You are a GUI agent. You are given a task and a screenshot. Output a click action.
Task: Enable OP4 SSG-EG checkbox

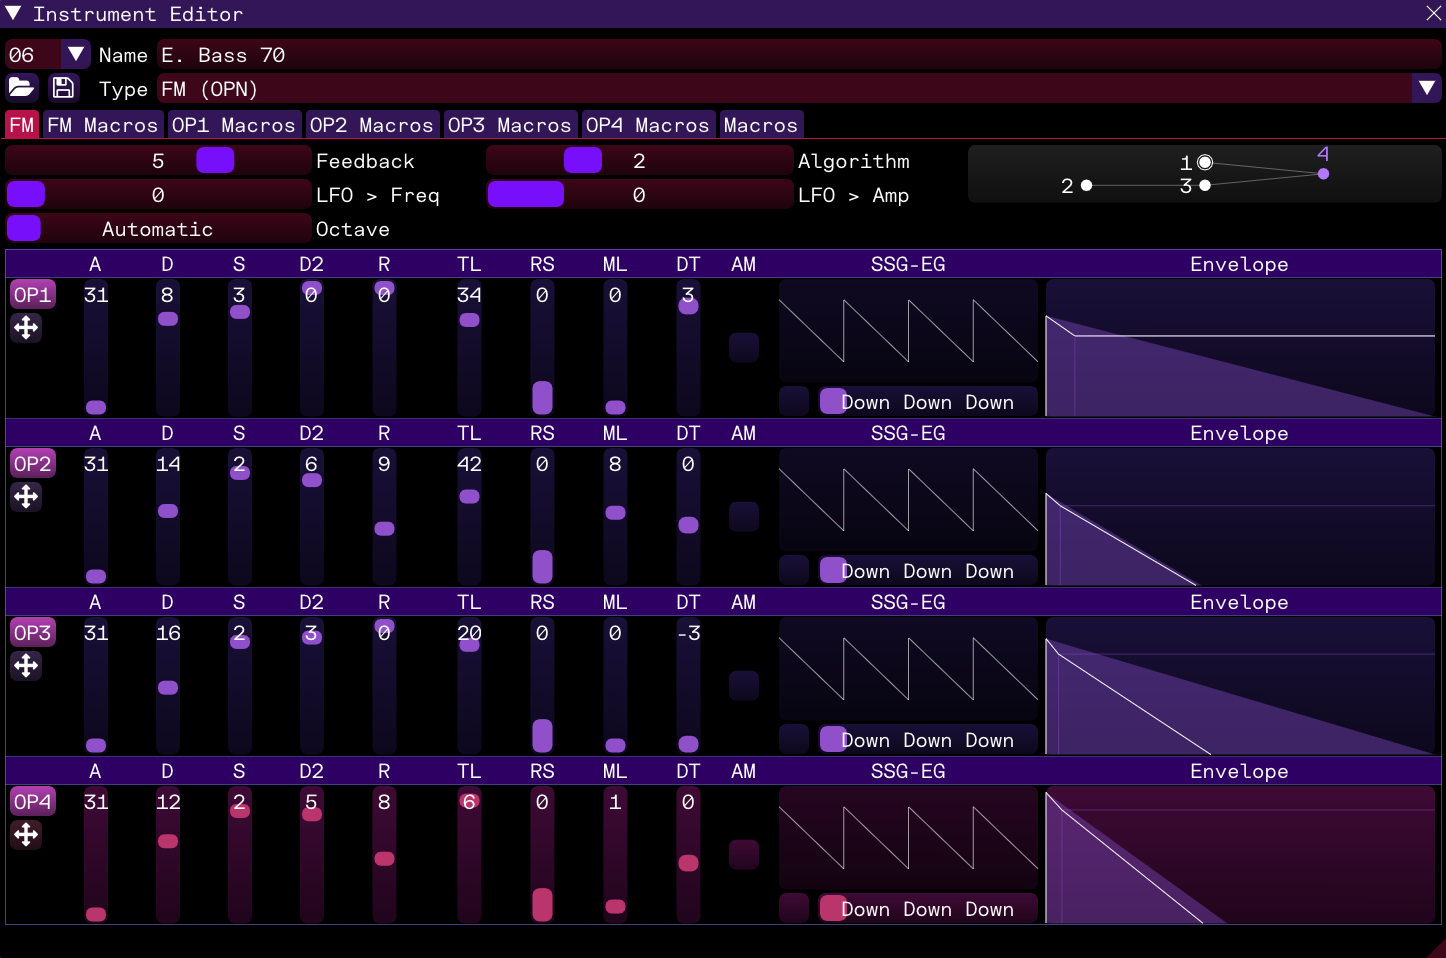coord(794,908)
